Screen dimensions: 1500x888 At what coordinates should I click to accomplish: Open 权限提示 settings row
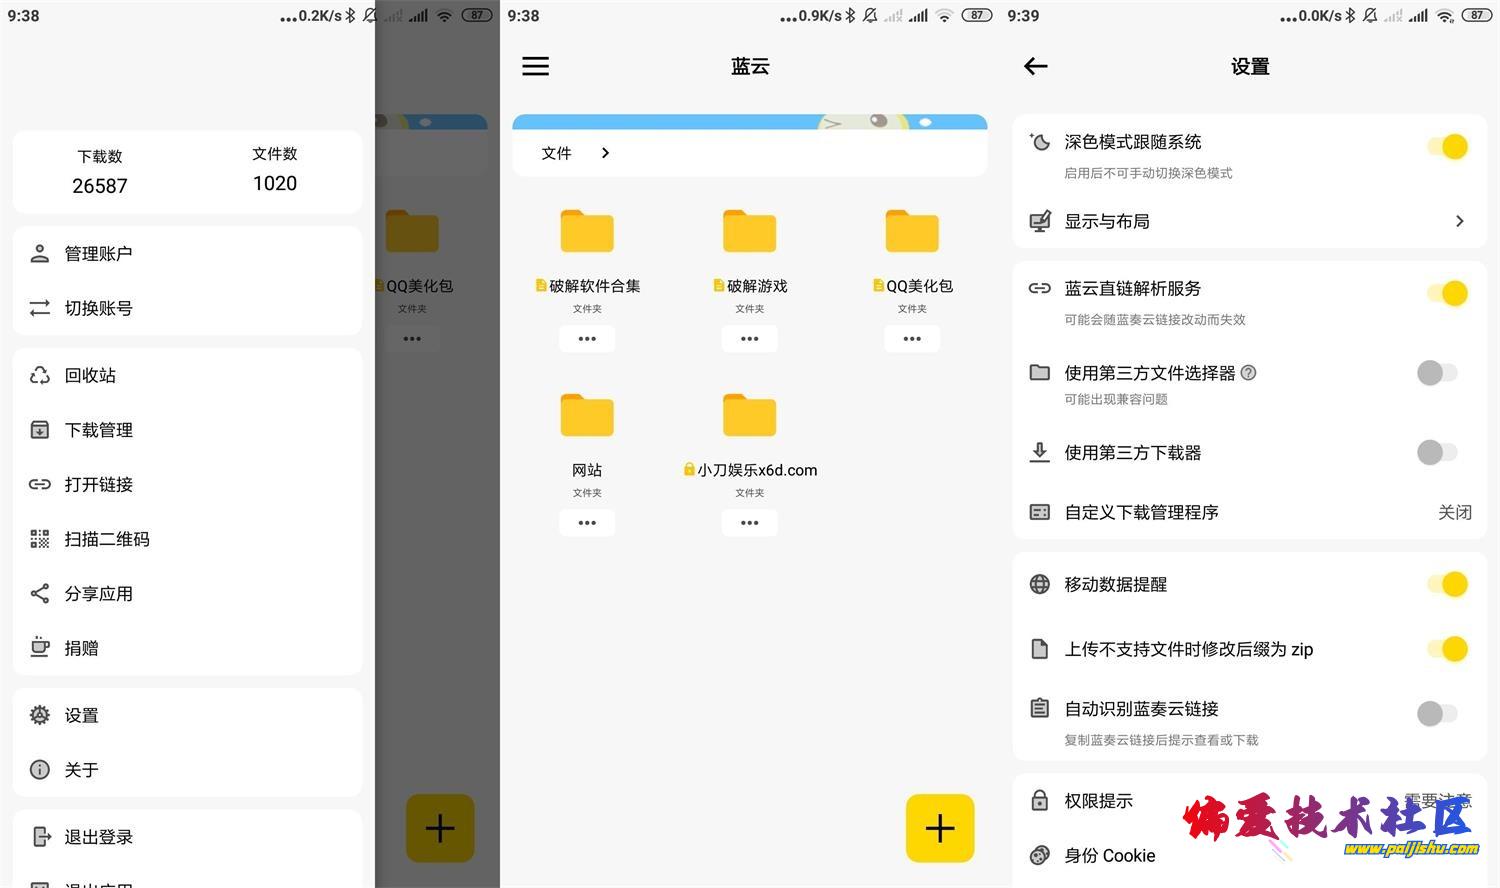(1250, 800)
